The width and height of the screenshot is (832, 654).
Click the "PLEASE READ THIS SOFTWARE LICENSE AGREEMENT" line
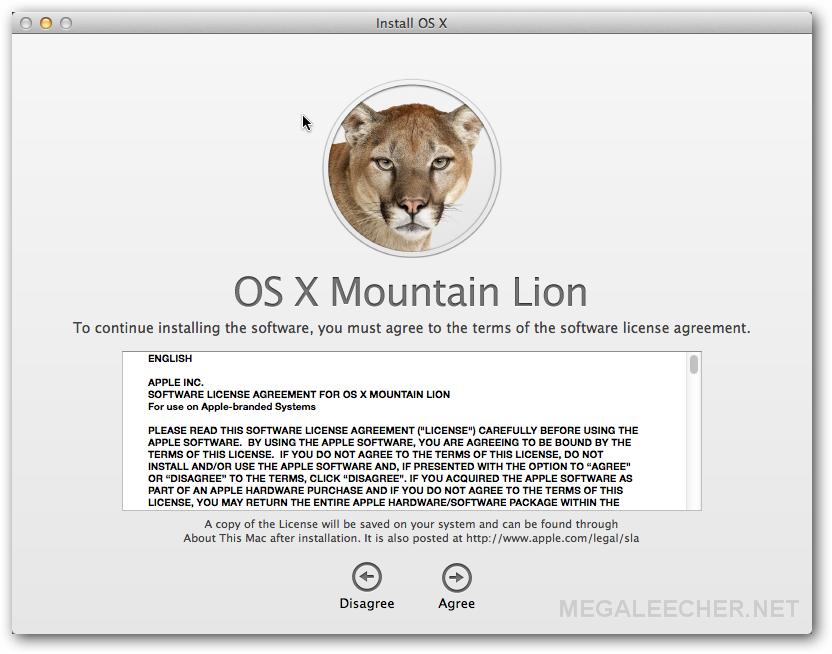click(x=393, y=430)
